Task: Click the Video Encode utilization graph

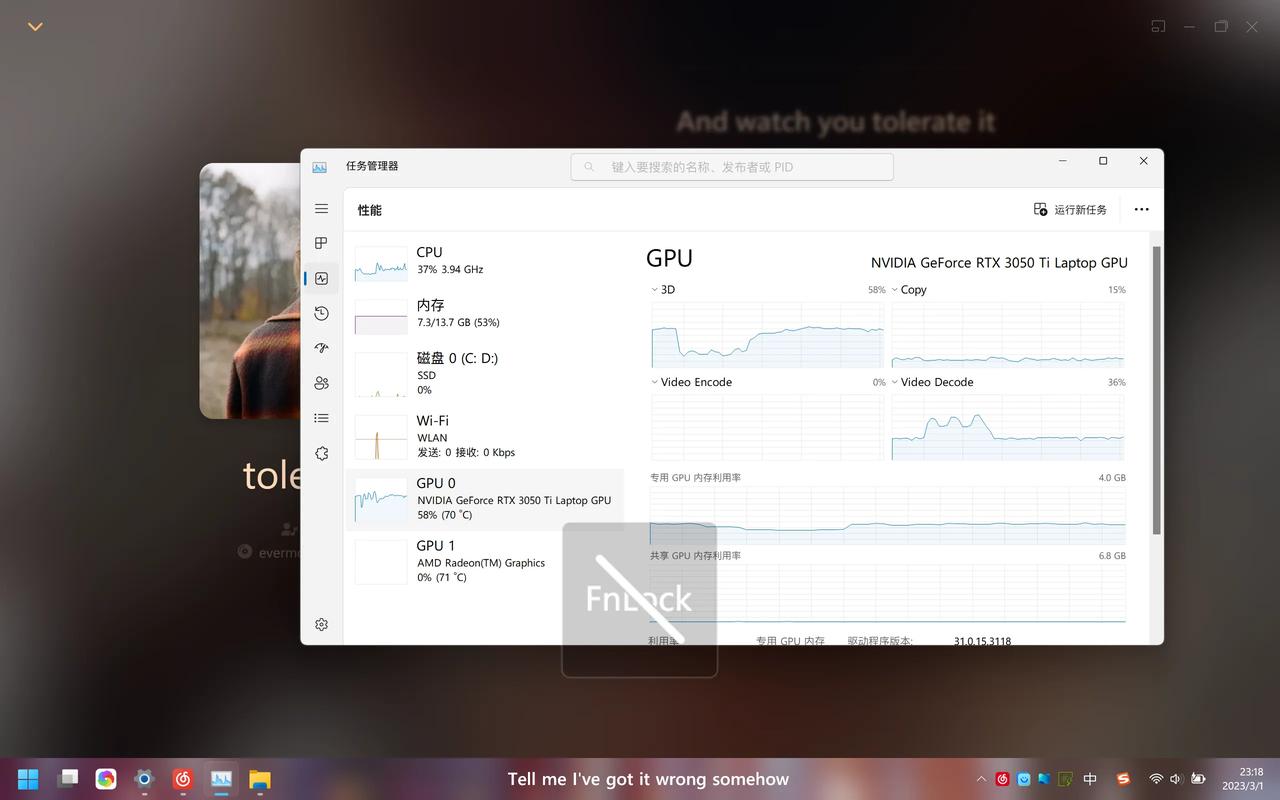Action: click(768, 427)
